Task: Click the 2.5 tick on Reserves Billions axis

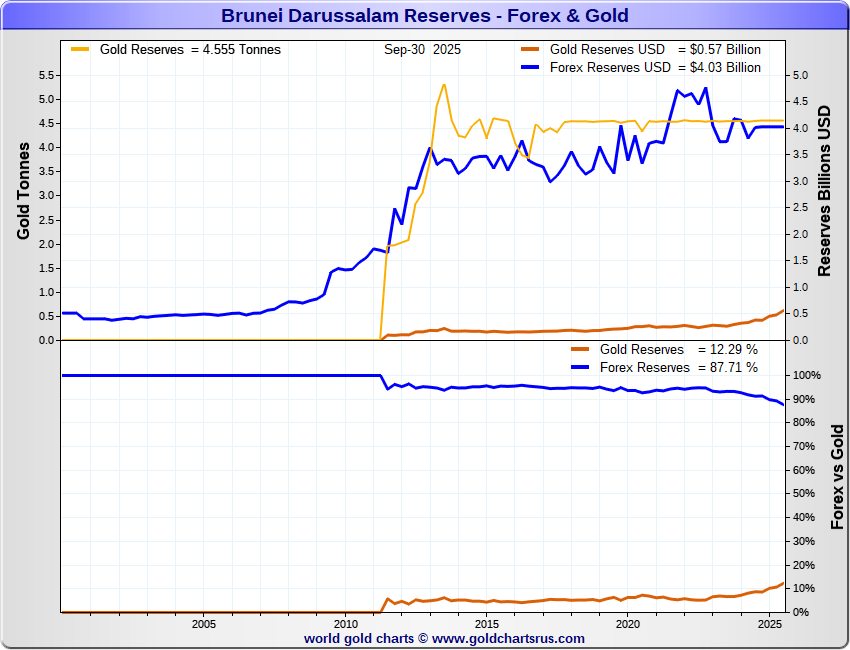Action: click(800, 208)
